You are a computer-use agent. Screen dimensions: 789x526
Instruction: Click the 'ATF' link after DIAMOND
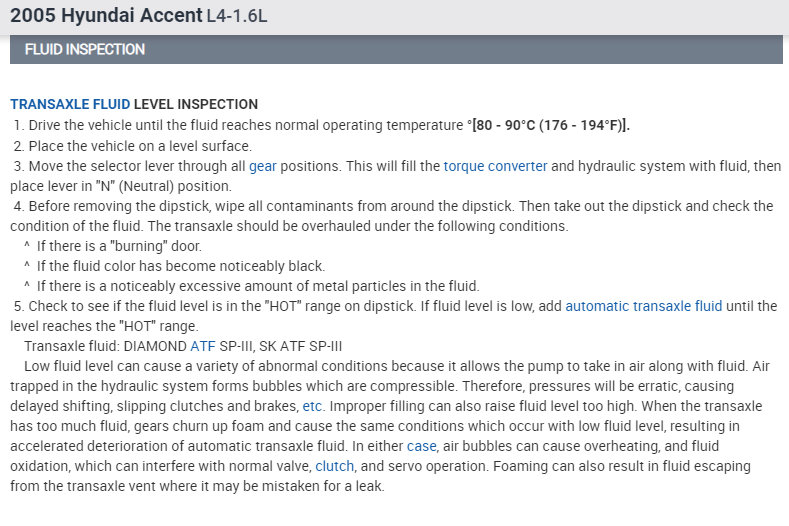coord(203,346)
